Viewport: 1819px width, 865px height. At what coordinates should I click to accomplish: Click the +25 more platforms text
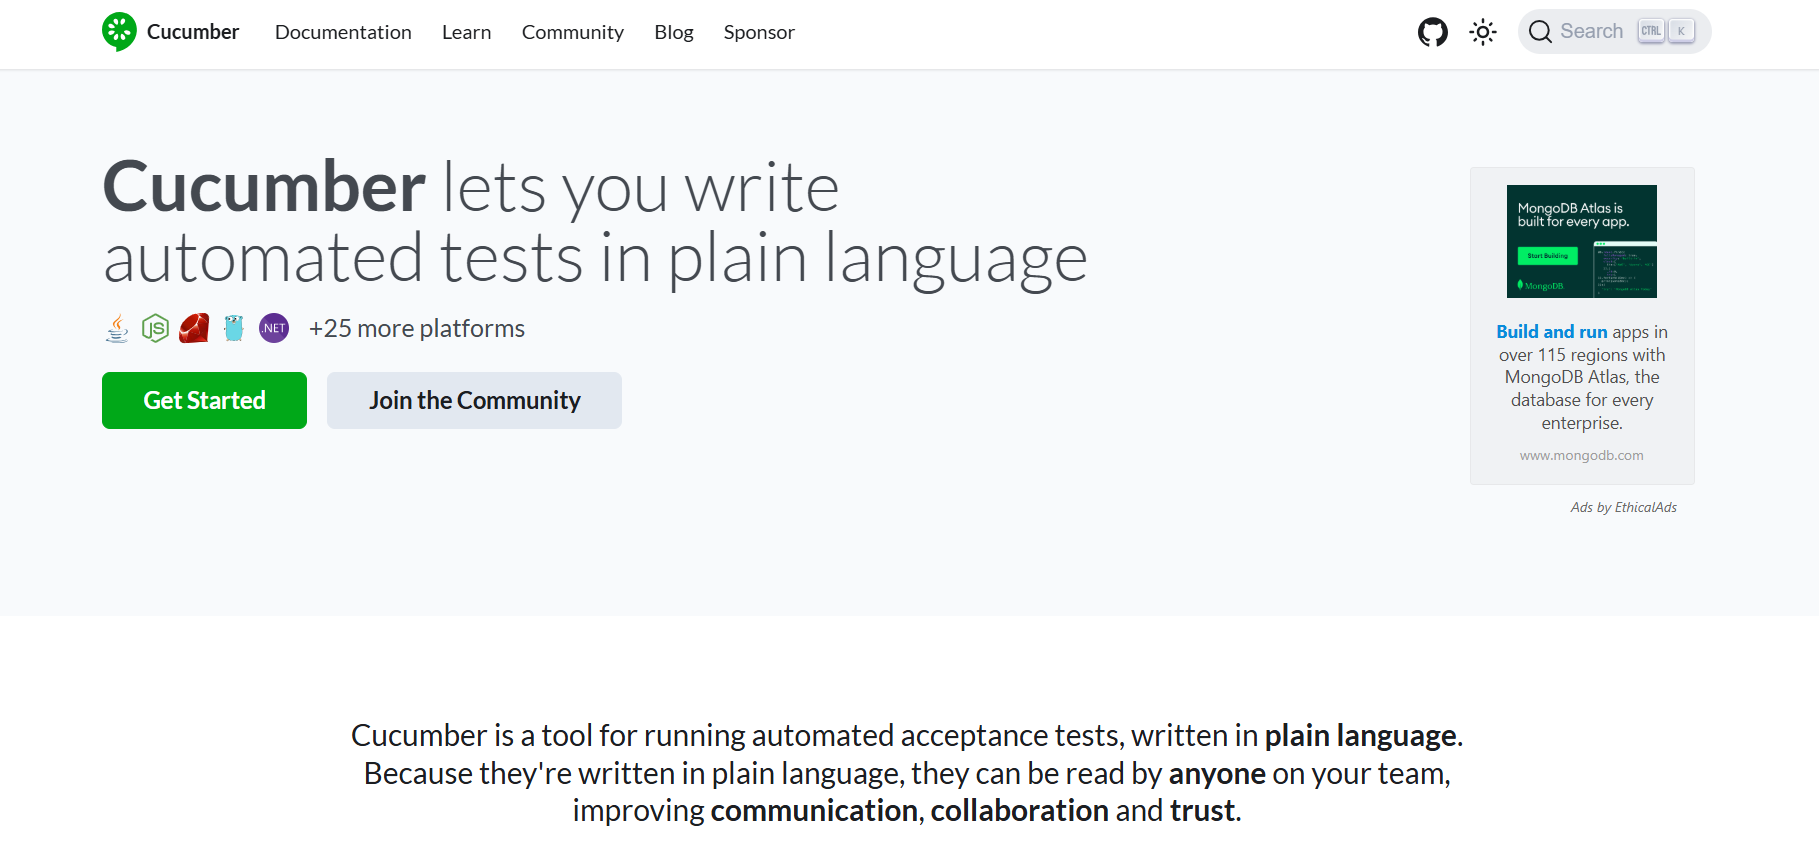point(416,329)
